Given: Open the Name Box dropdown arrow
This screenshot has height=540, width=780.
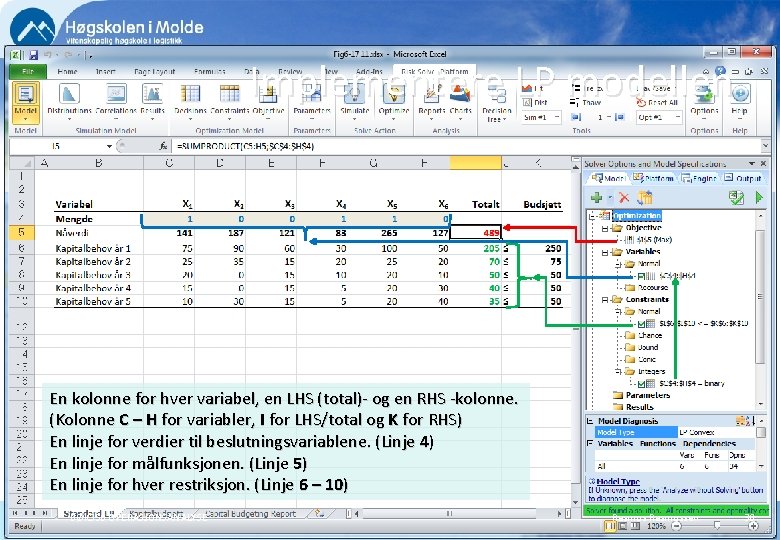Looking at the screenshot, I should click(109, 146).
